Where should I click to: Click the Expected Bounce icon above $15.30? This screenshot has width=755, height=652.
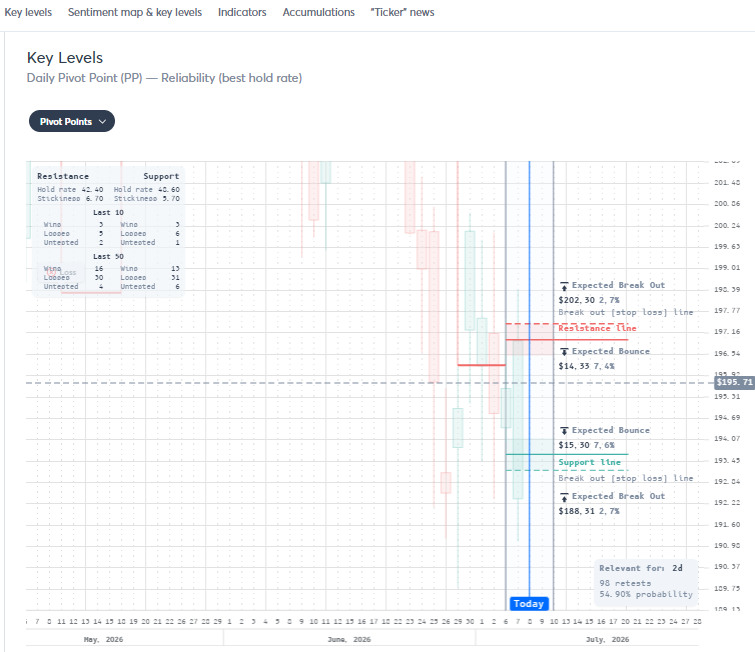(x=564, y=431)
